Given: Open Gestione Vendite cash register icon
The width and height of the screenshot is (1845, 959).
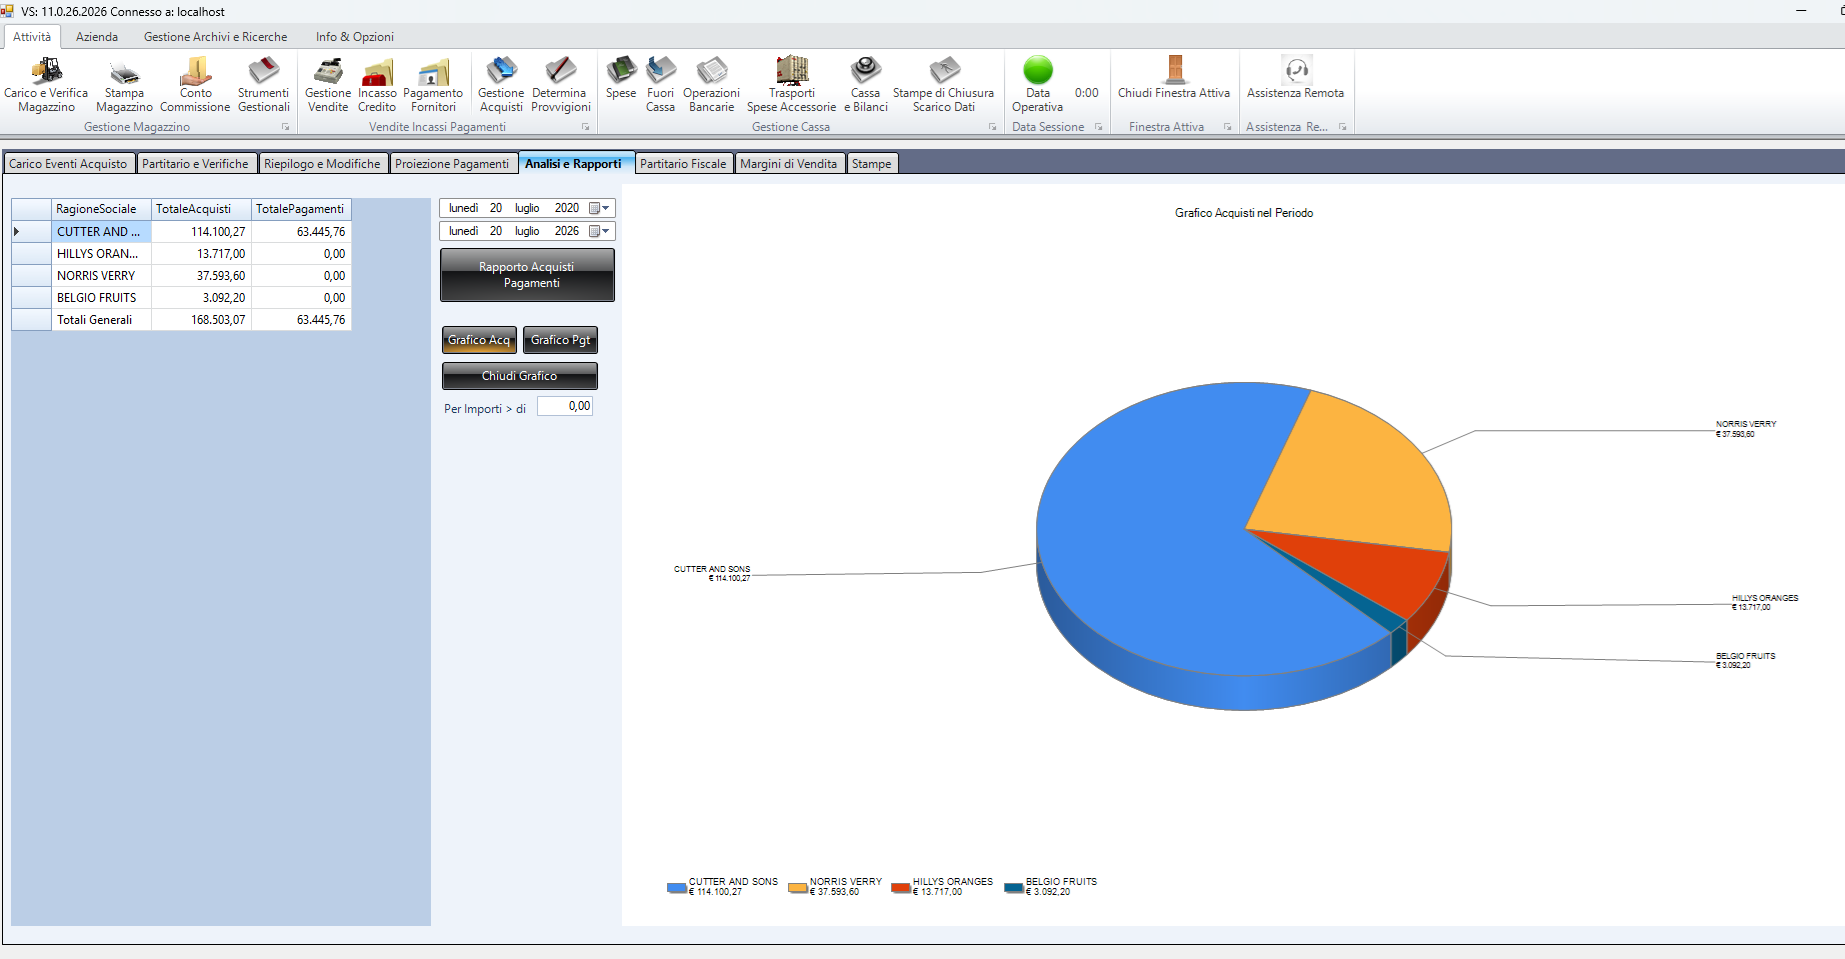Looking at the screenshot, I should tap(328, 70).
